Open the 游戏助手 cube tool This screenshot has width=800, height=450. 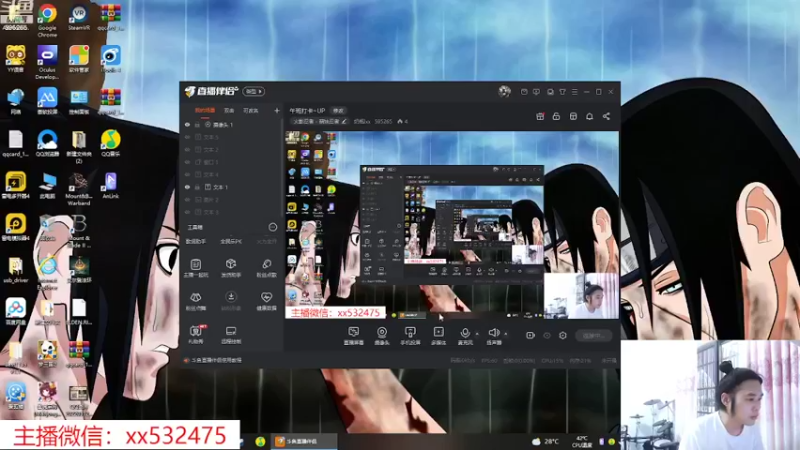click(231, 268)
